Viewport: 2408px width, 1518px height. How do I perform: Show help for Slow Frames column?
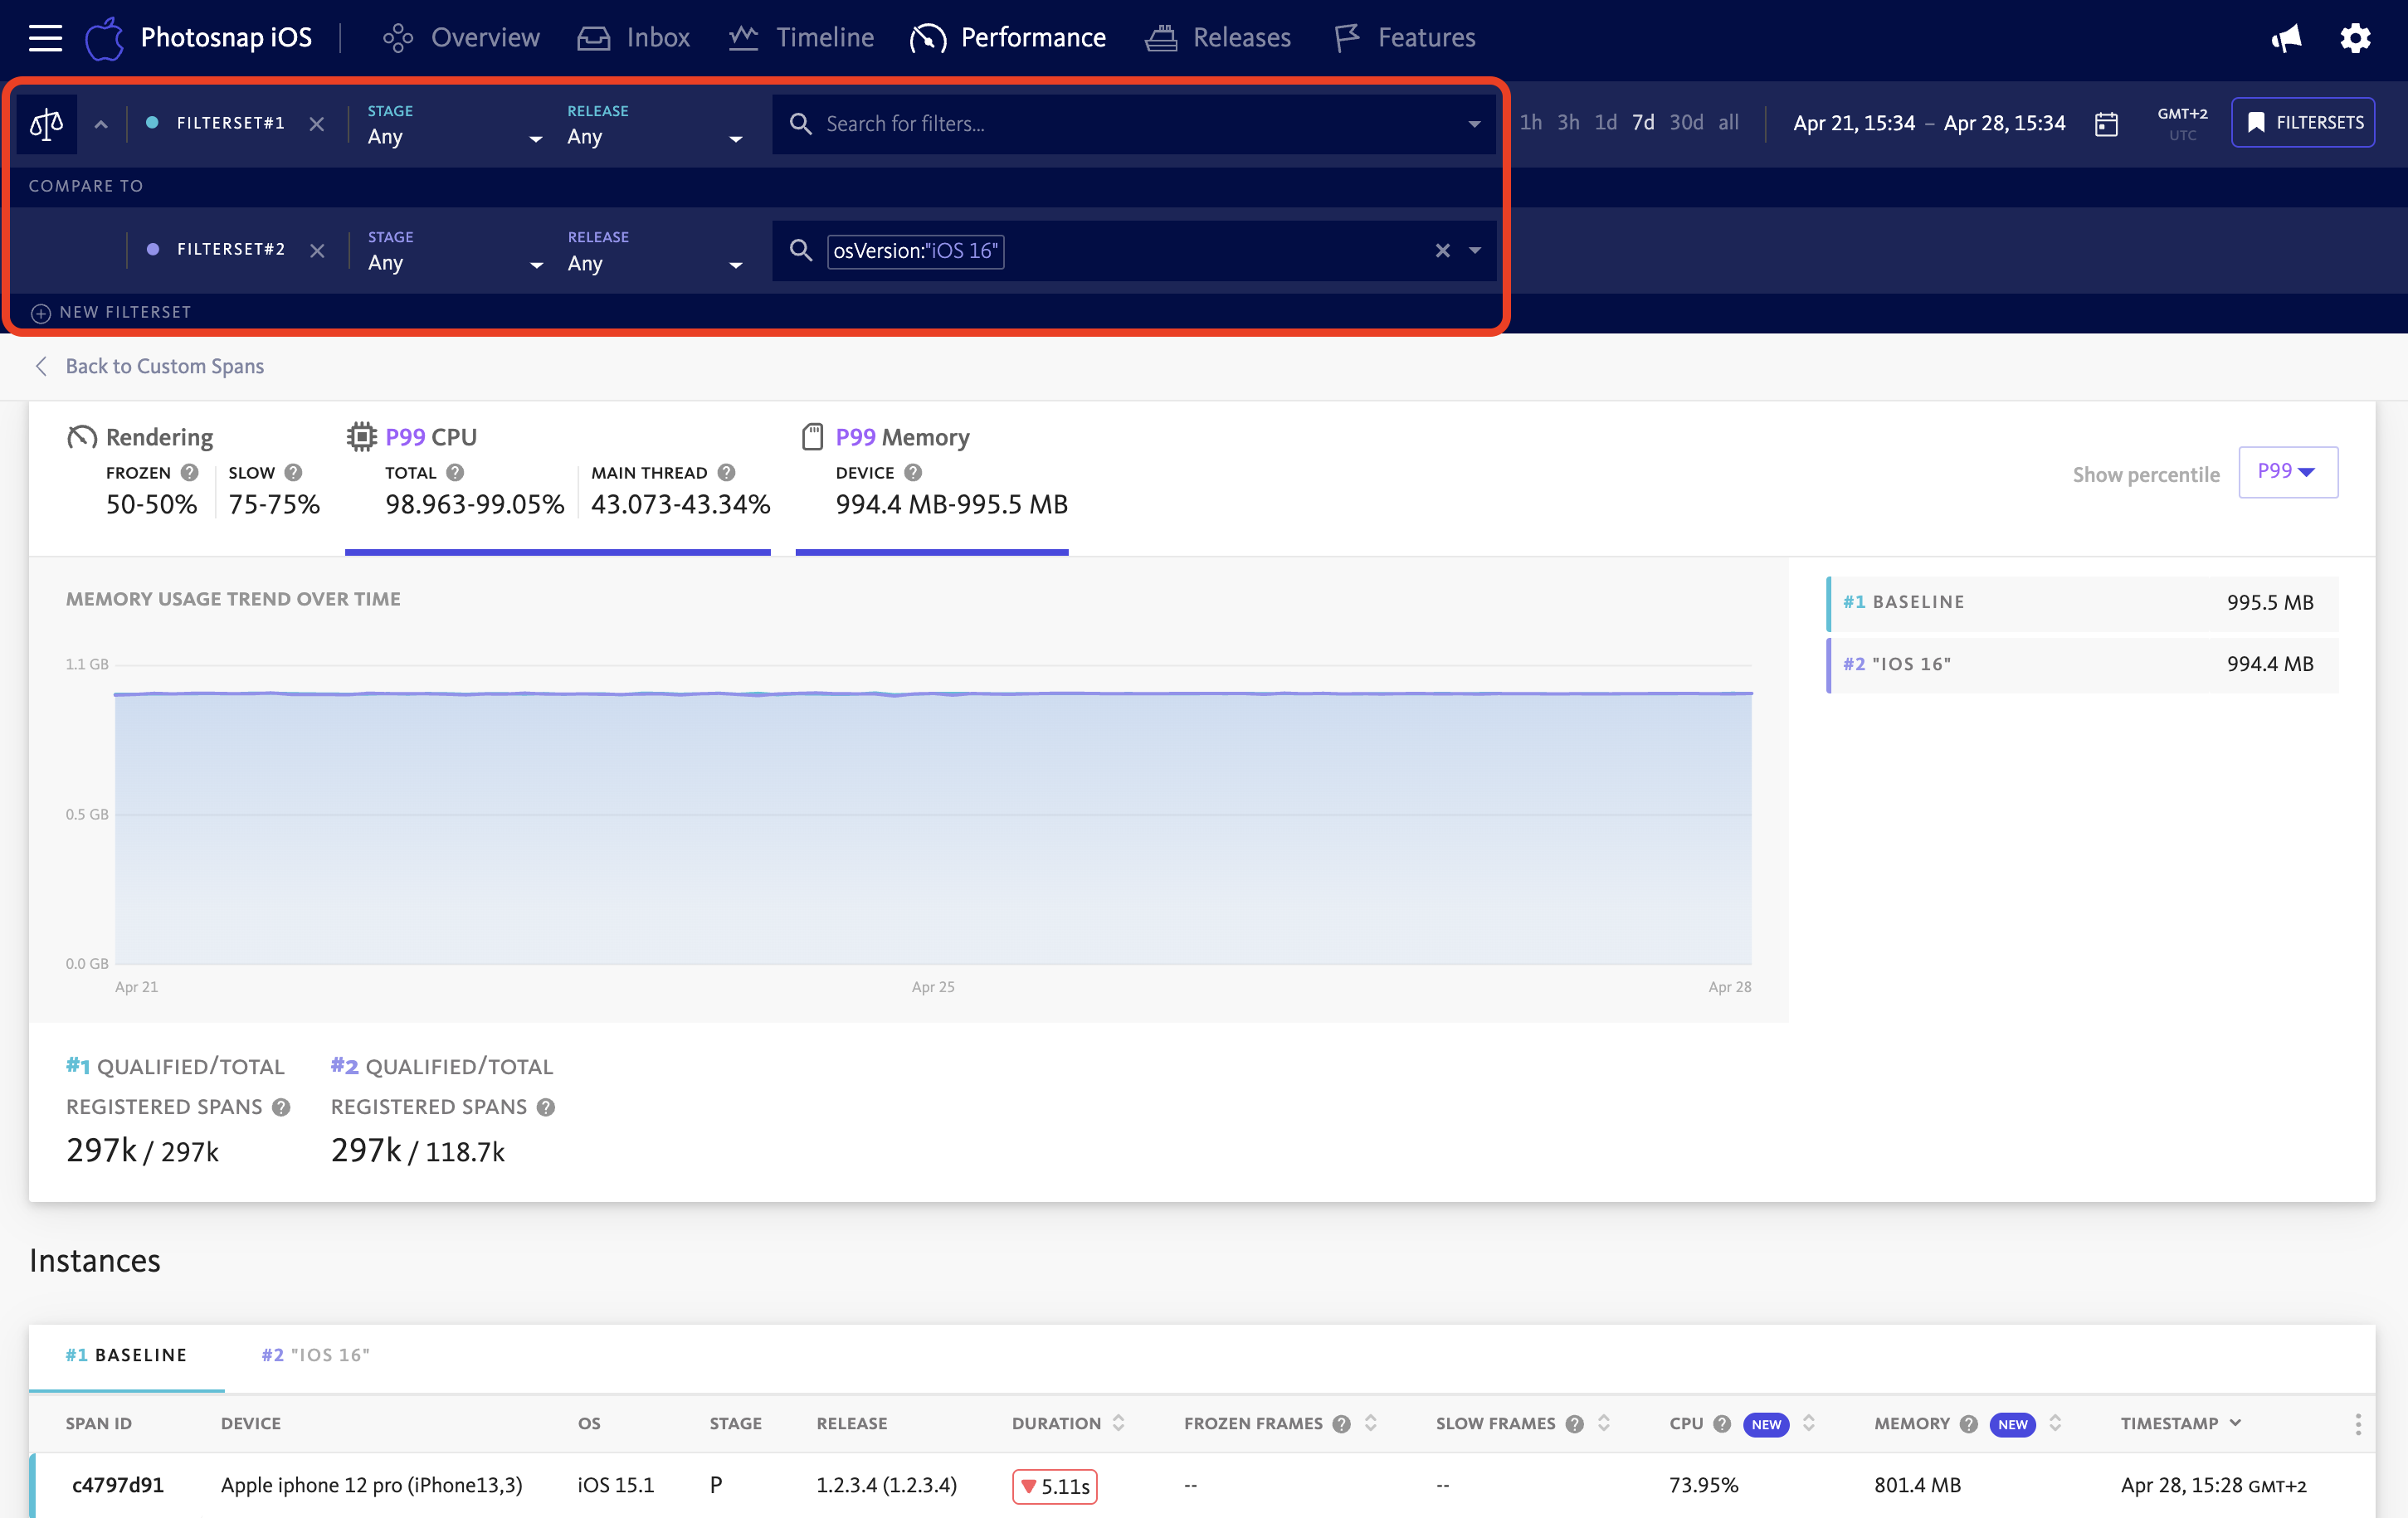pyautogui.click(x=1574, y=1423)
